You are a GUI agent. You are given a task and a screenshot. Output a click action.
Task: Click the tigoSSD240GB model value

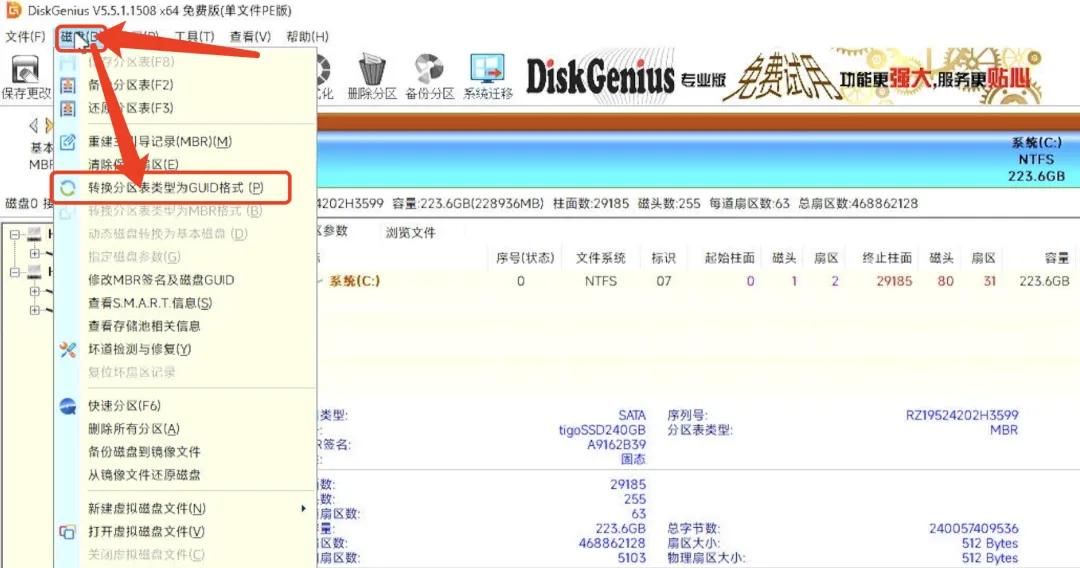click(602, 430)
